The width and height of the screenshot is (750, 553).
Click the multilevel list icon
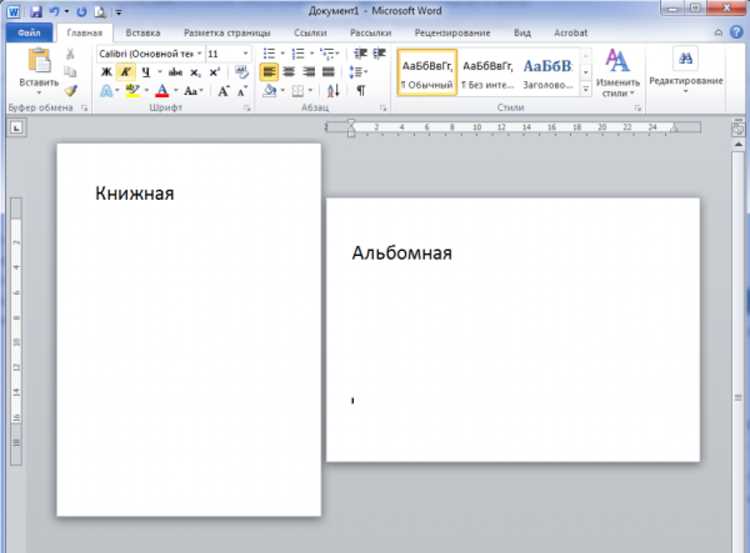328,54
